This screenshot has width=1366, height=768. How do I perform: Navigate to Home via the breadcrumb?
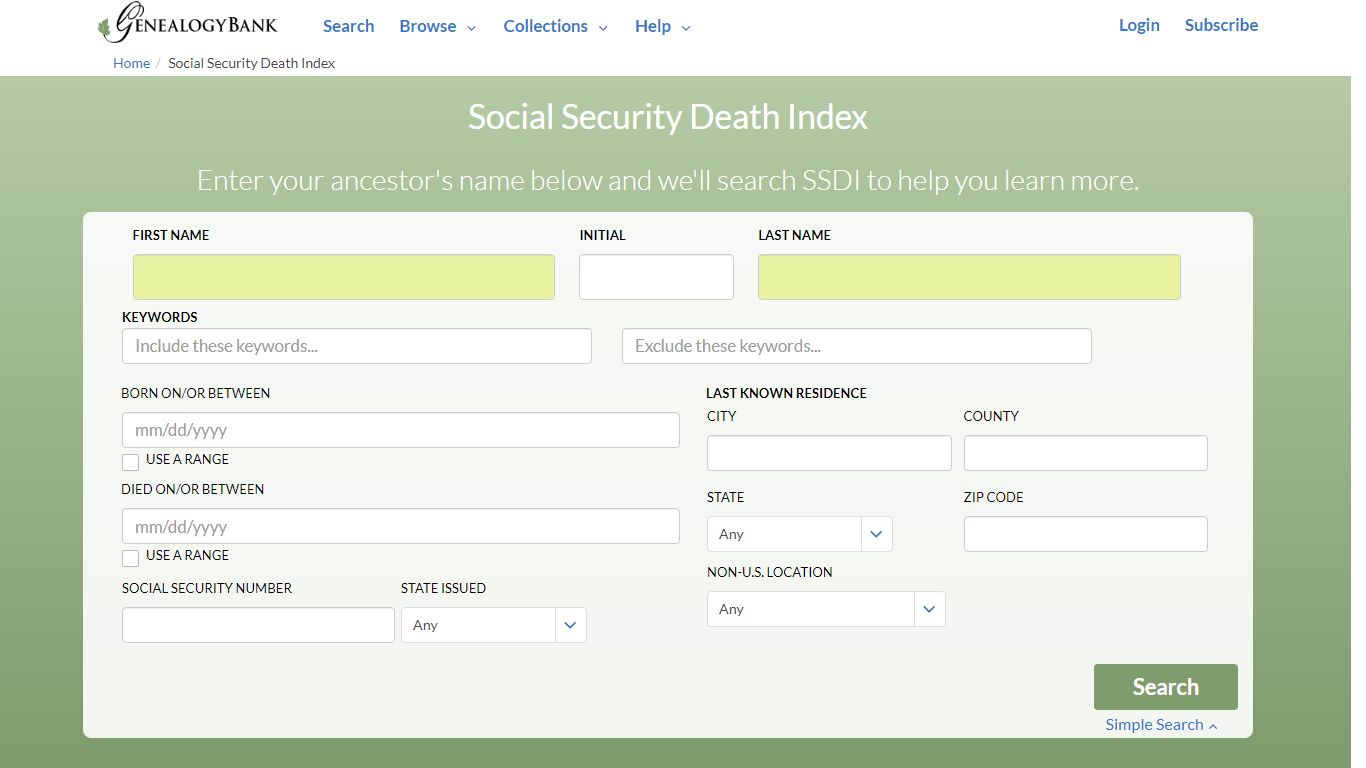click(131, 62)
